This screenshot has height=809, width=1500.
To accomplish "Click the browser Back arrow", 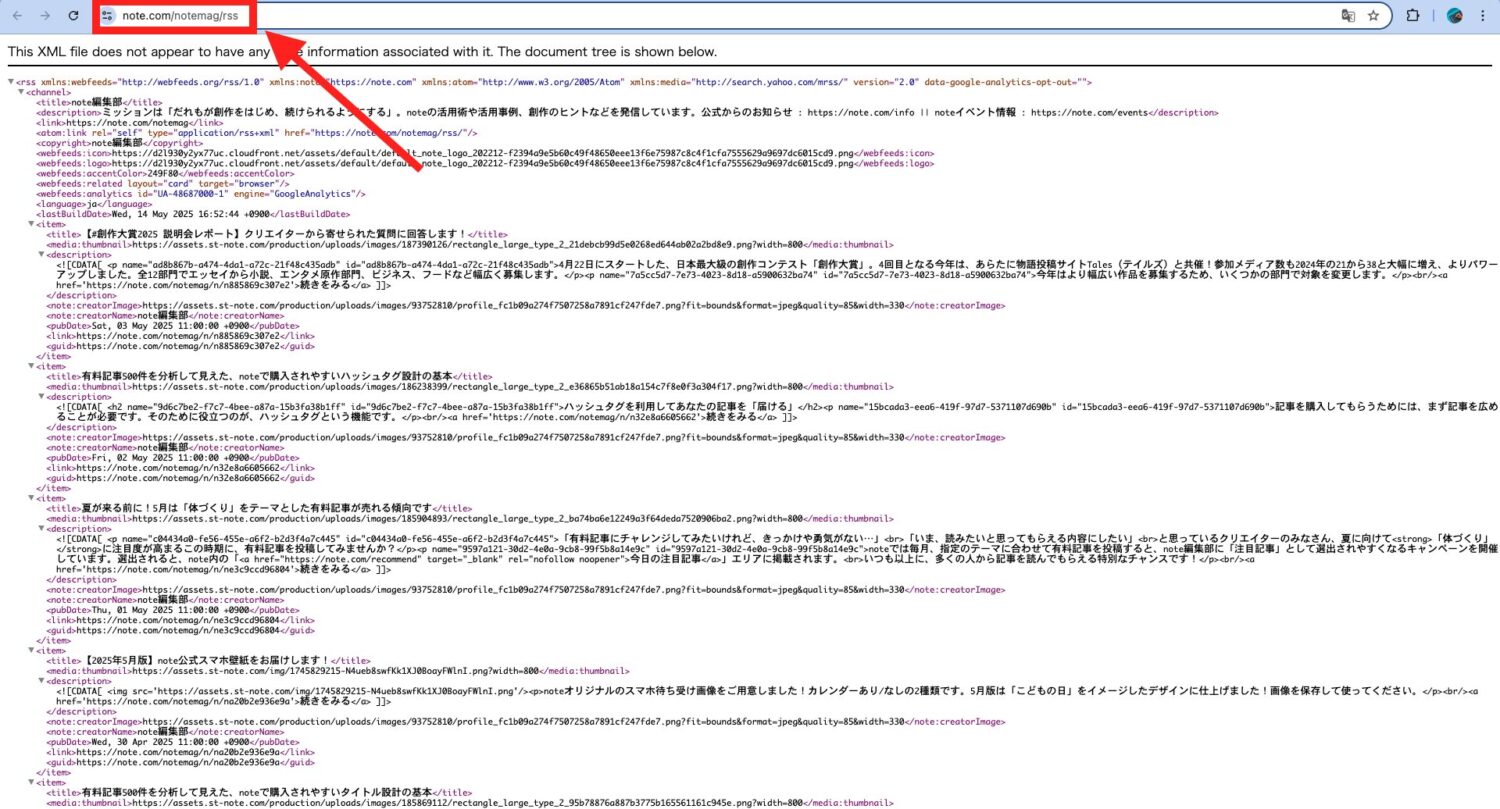I will click(17, 16).
